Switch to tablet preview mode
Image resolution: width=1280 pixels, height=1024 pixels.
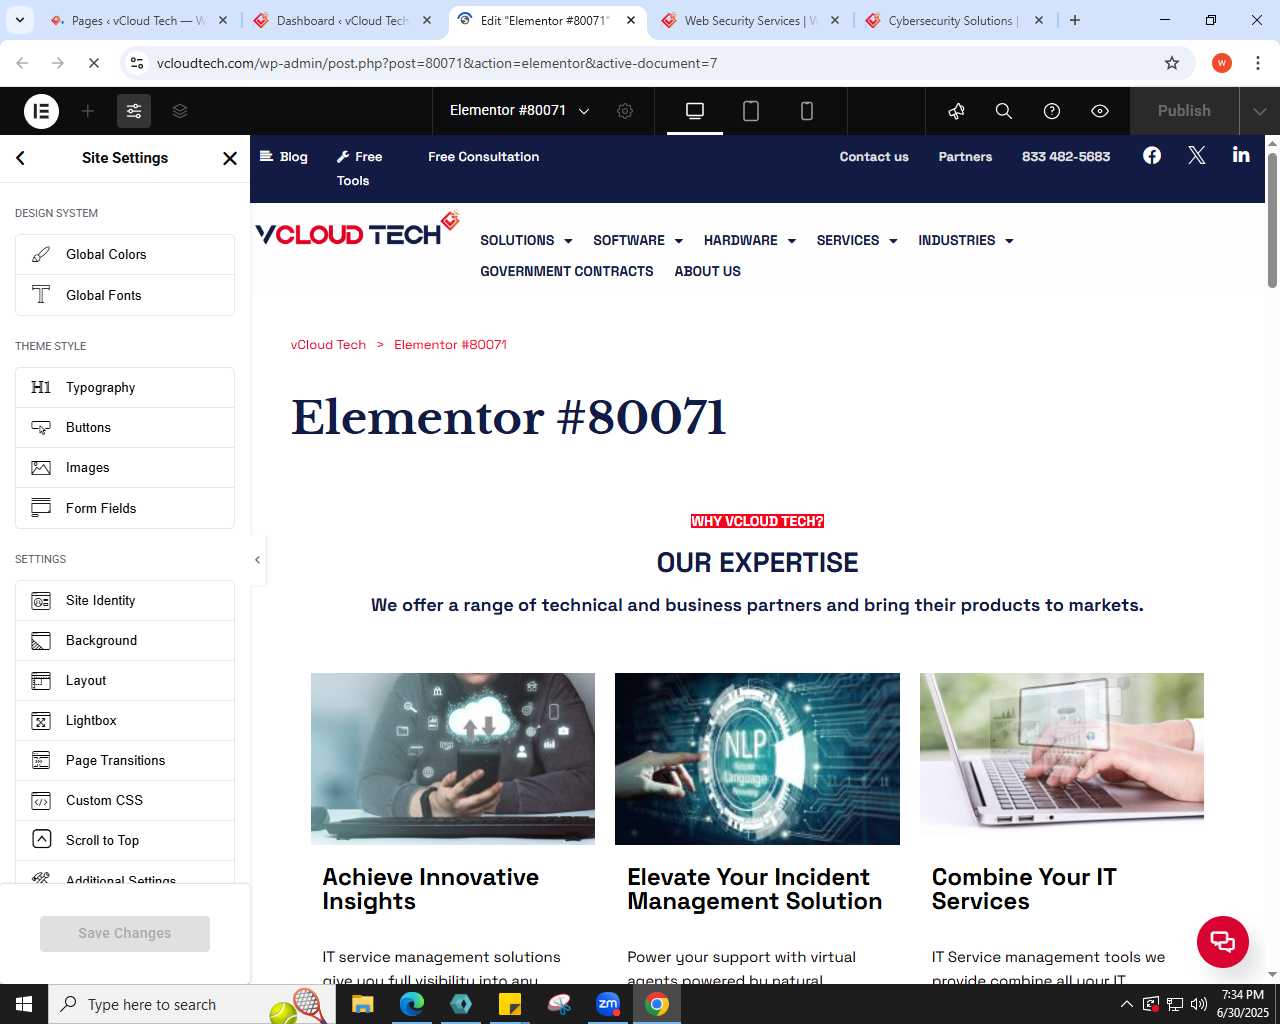[751, 111]
